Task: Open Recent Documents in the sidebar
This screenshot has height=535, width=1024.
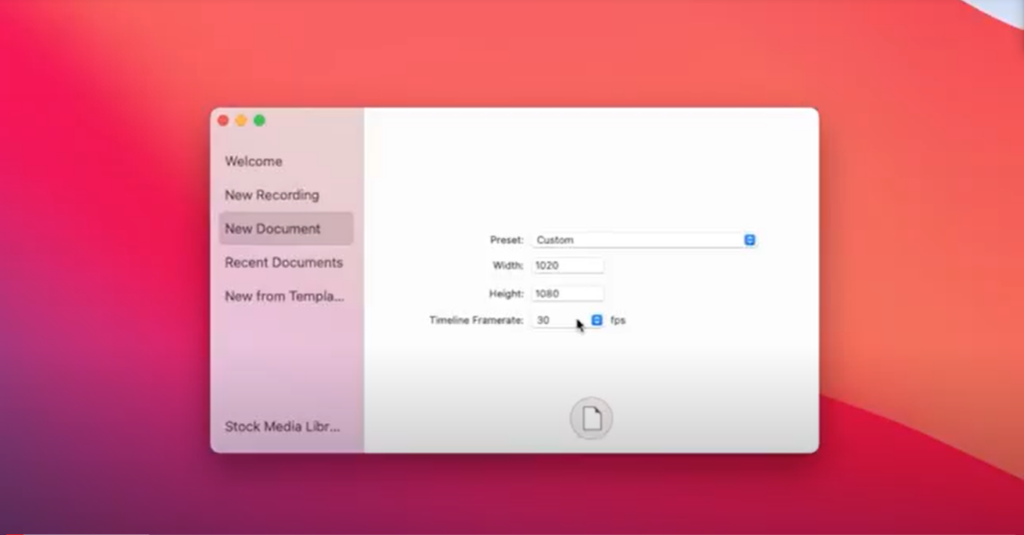Action: click(283, 263)
